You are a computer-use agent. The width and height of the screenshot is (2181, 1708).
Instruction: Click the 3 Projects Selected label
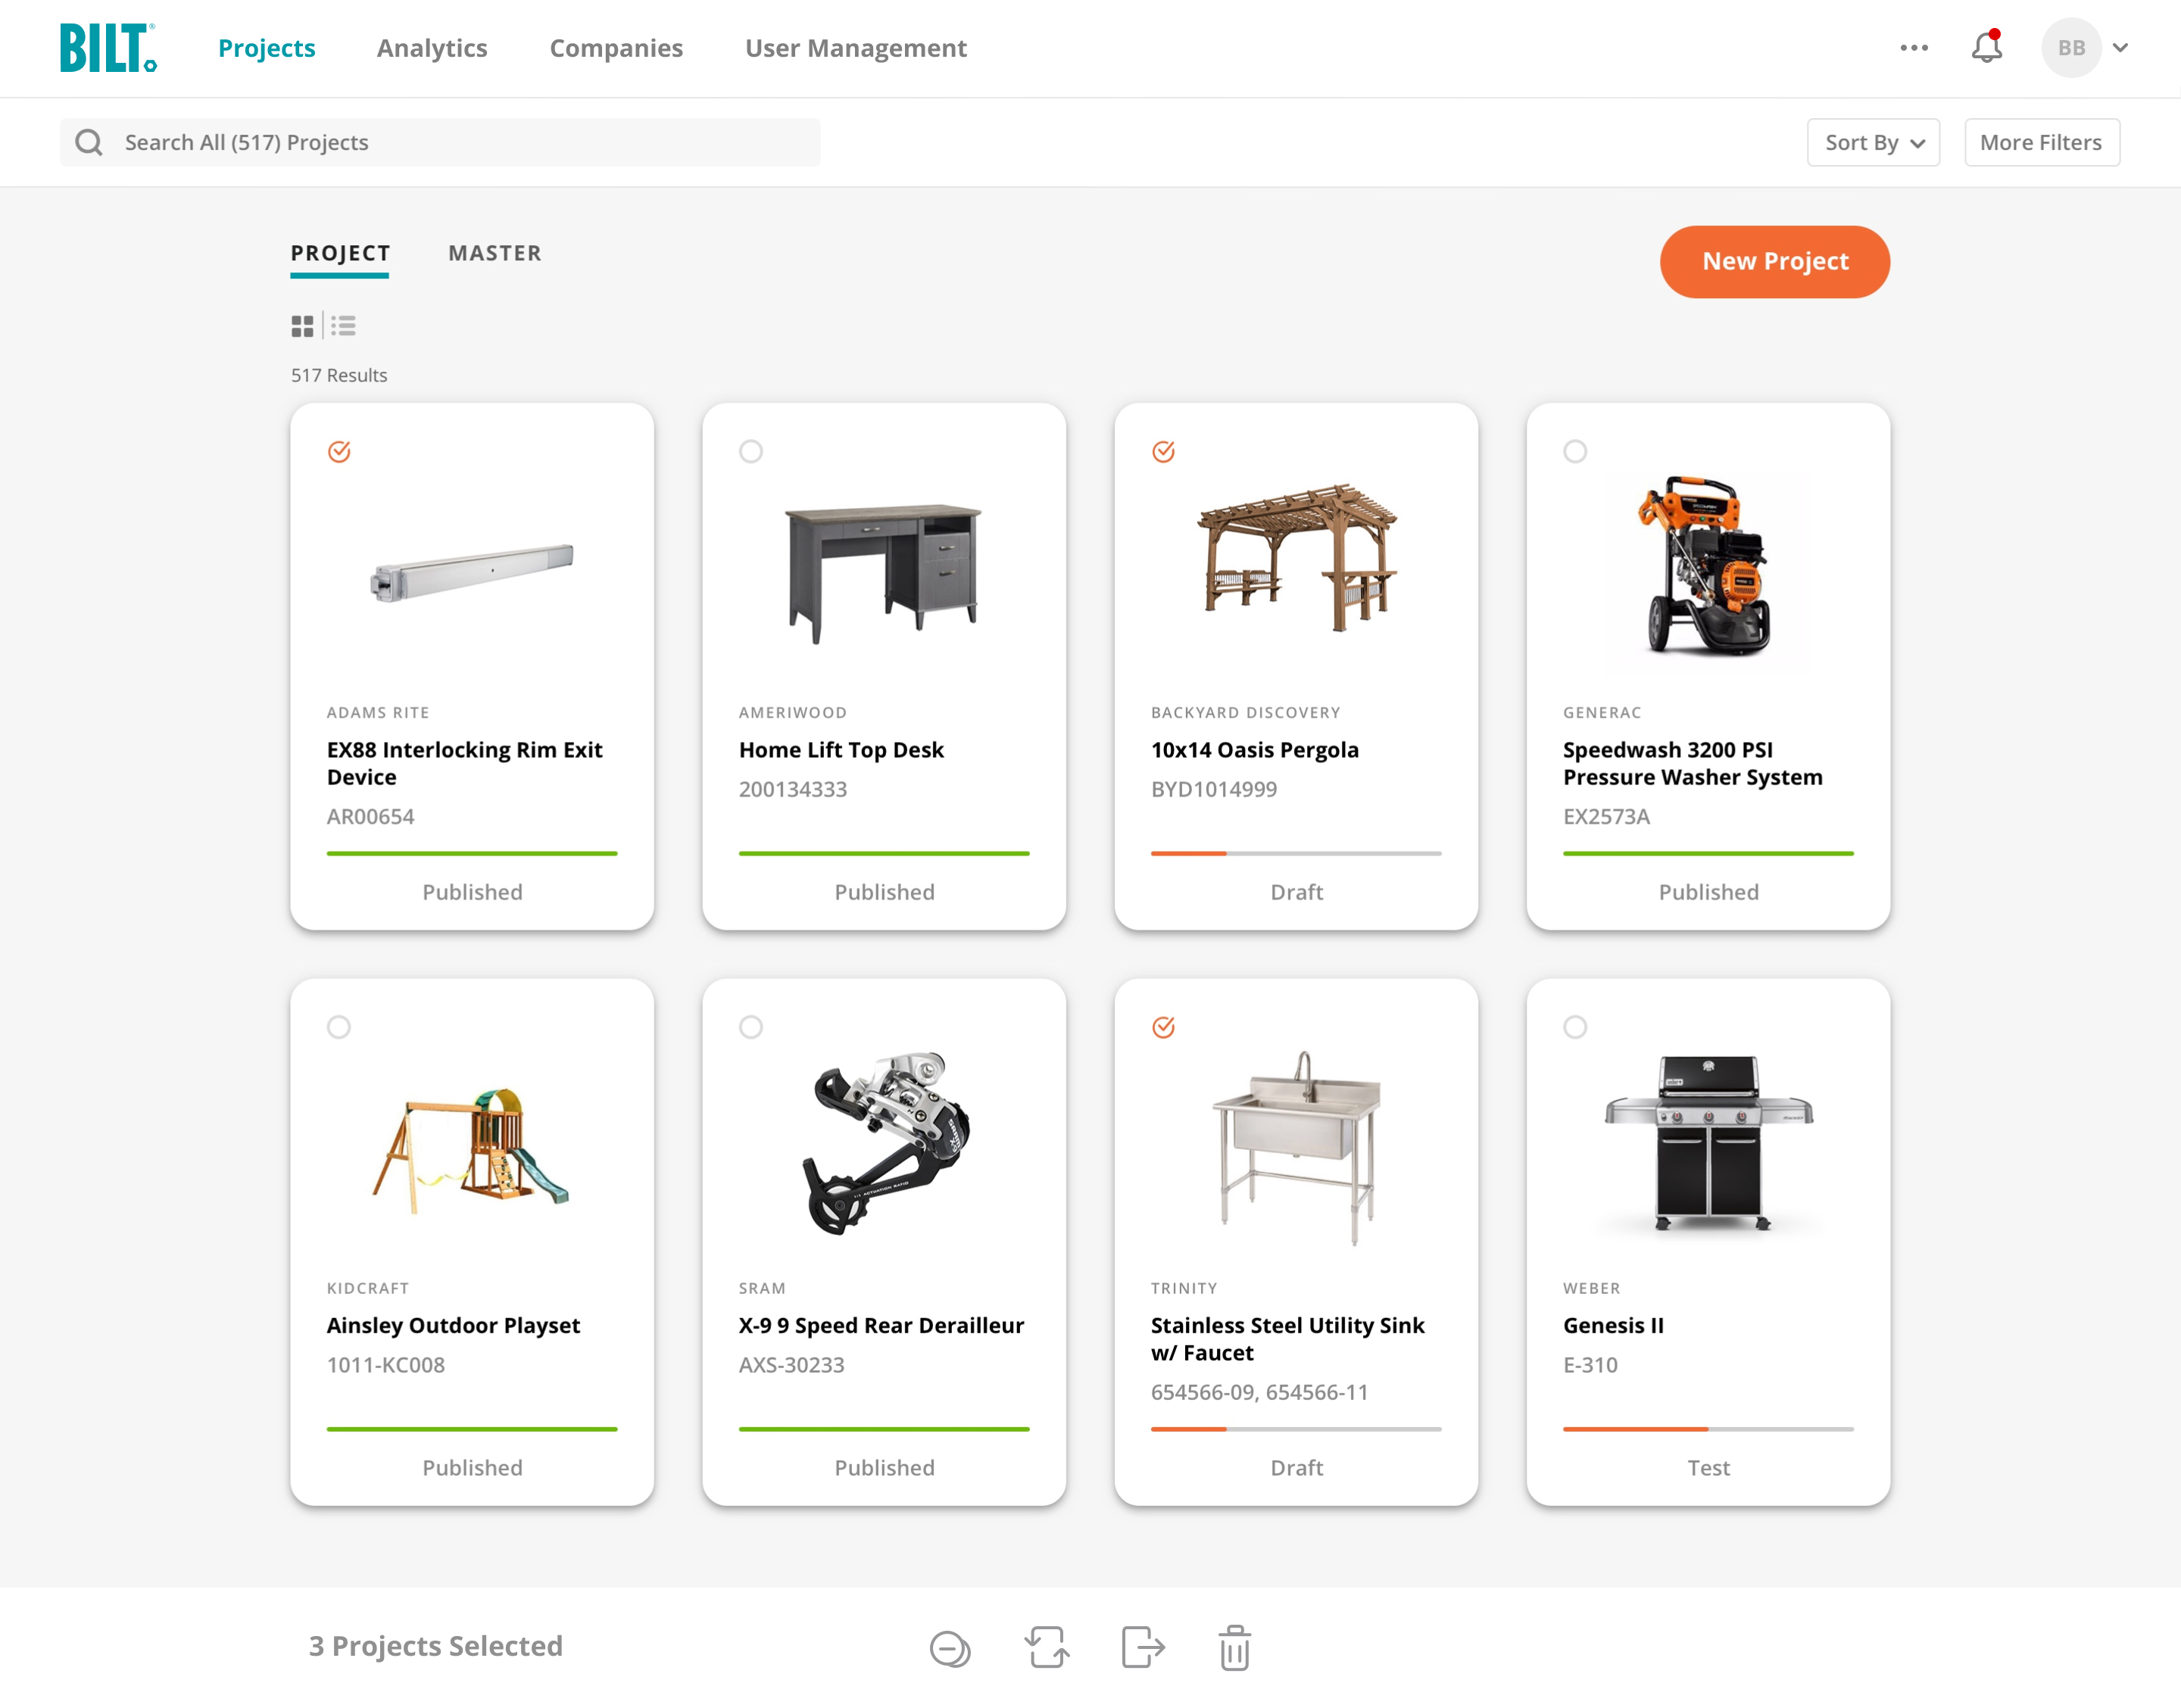point(435,1646)
